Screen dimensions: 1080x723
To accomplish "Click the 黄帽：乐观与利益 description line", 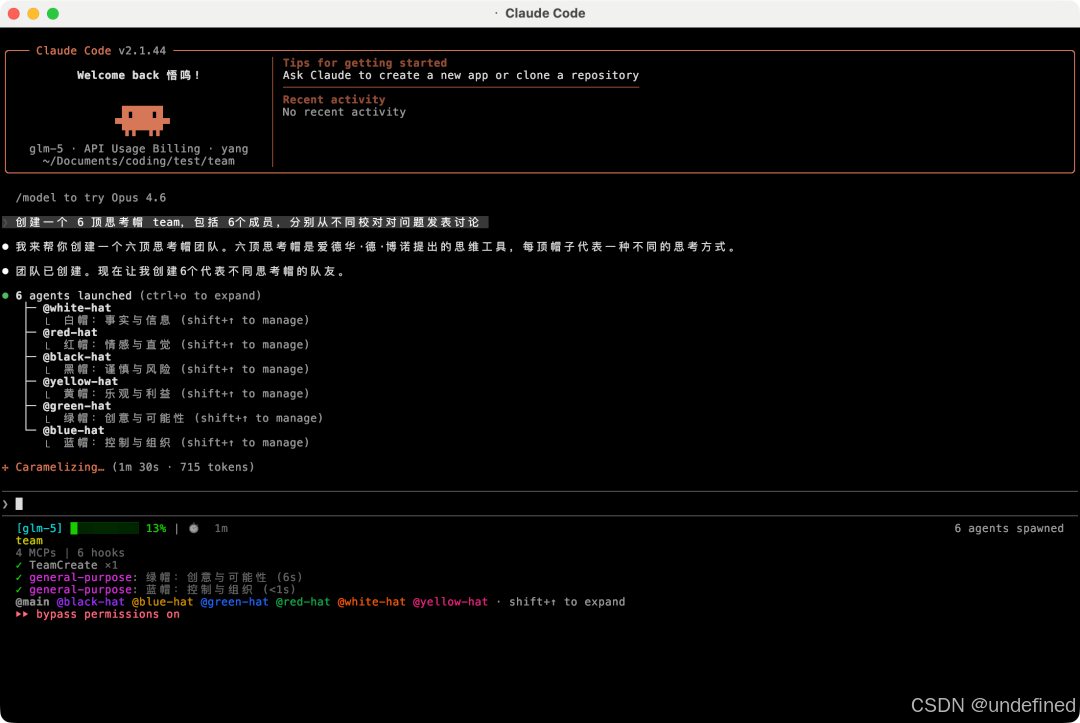I will pos(186,393).
